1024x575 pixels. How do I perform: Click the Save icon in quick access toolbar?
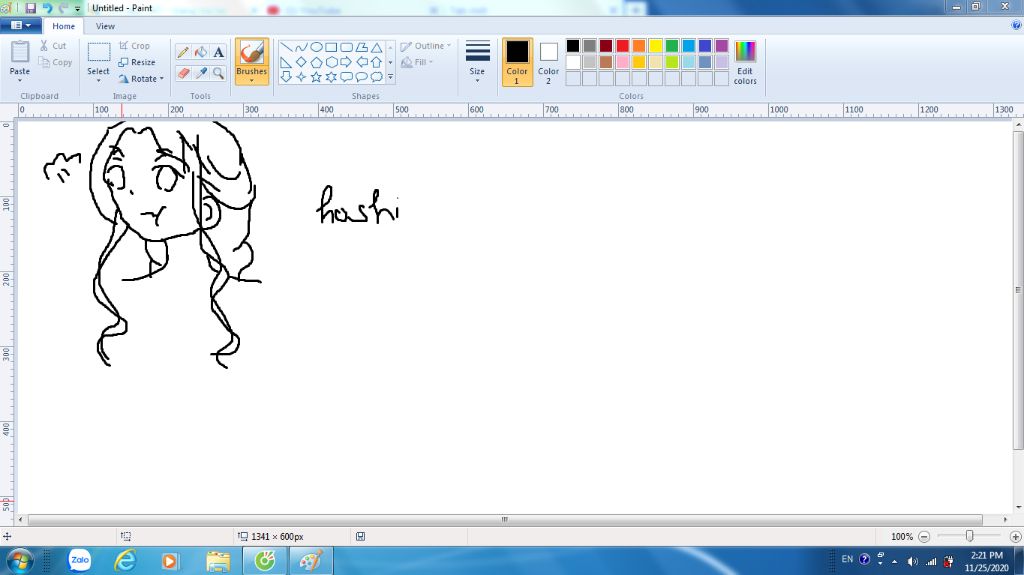point(30,8)
